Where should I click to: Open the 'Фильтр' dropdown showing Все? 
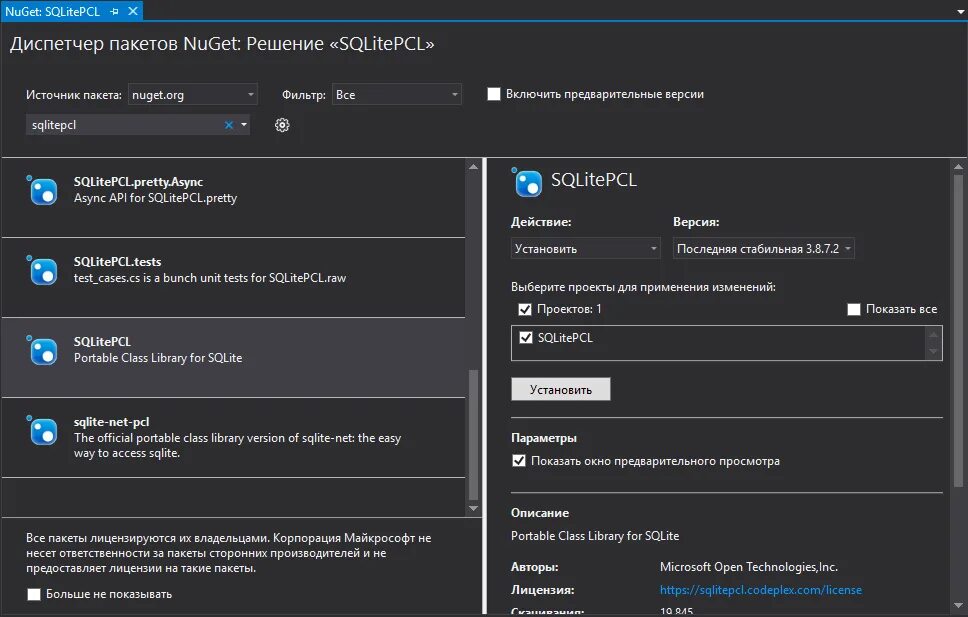tap(396, 94)
